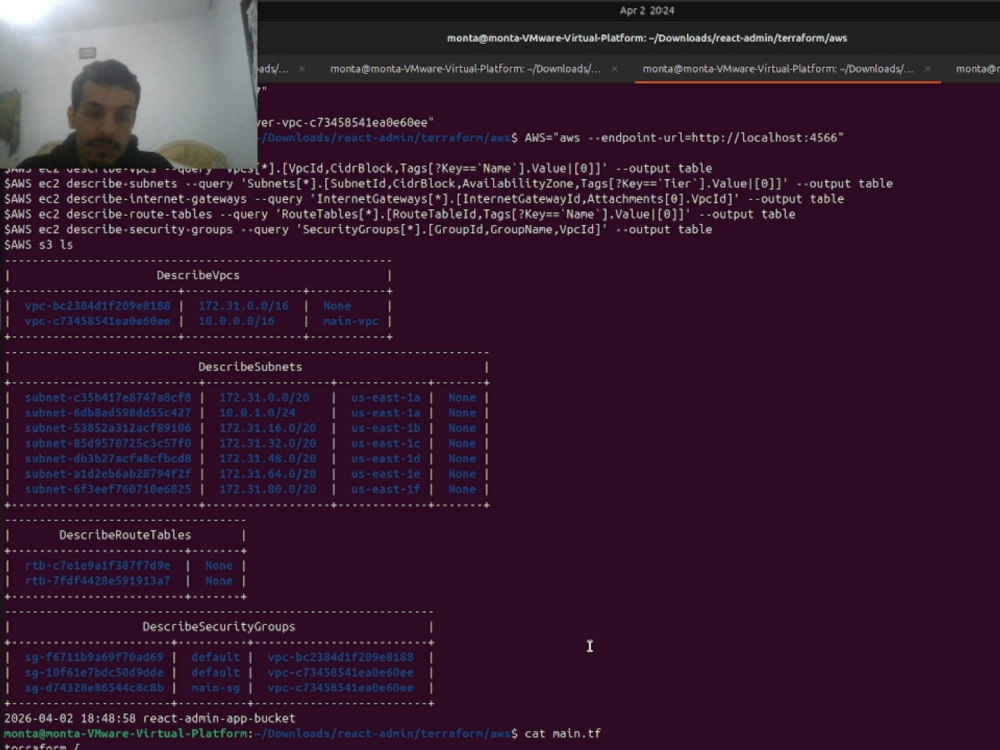The image size is (1000, 750).
Task: Click availability zone us-east-1b
Action: pos(386,429)
